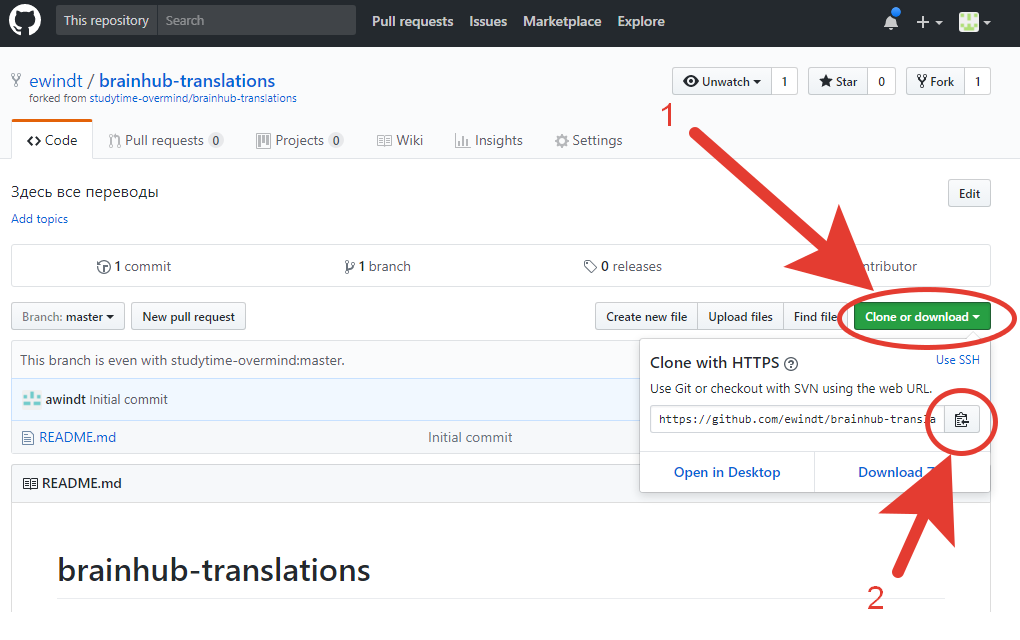Open Initial commit in the README.md row
This screenshot has height=640, width=1020.
click(470, 438)
